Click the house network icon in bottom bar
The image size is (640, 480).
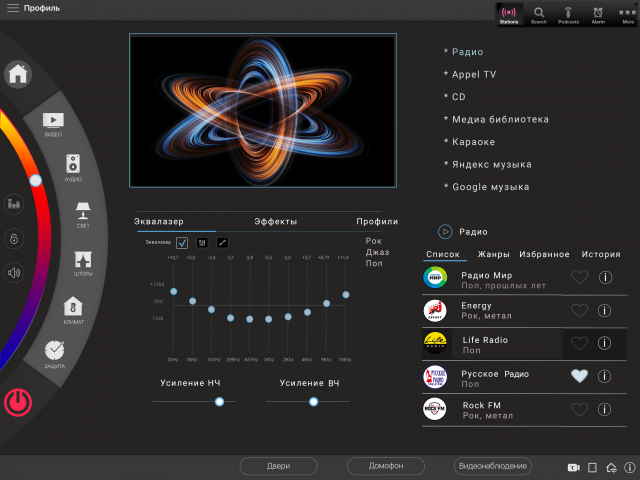(611, 467)
